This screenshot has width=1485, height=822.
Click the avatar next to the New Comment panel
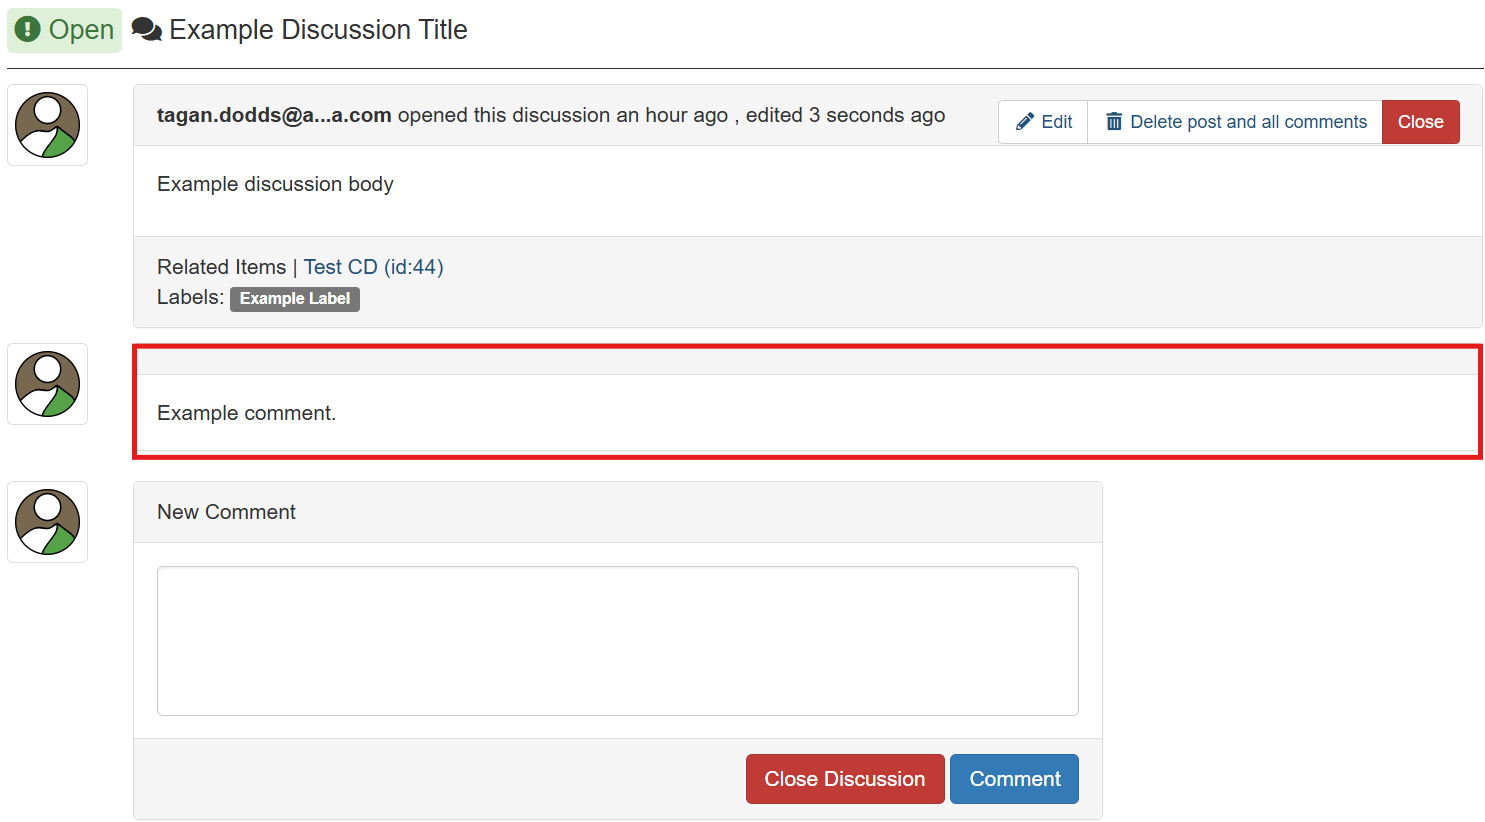pyautogui.click(x=47, y=522)
